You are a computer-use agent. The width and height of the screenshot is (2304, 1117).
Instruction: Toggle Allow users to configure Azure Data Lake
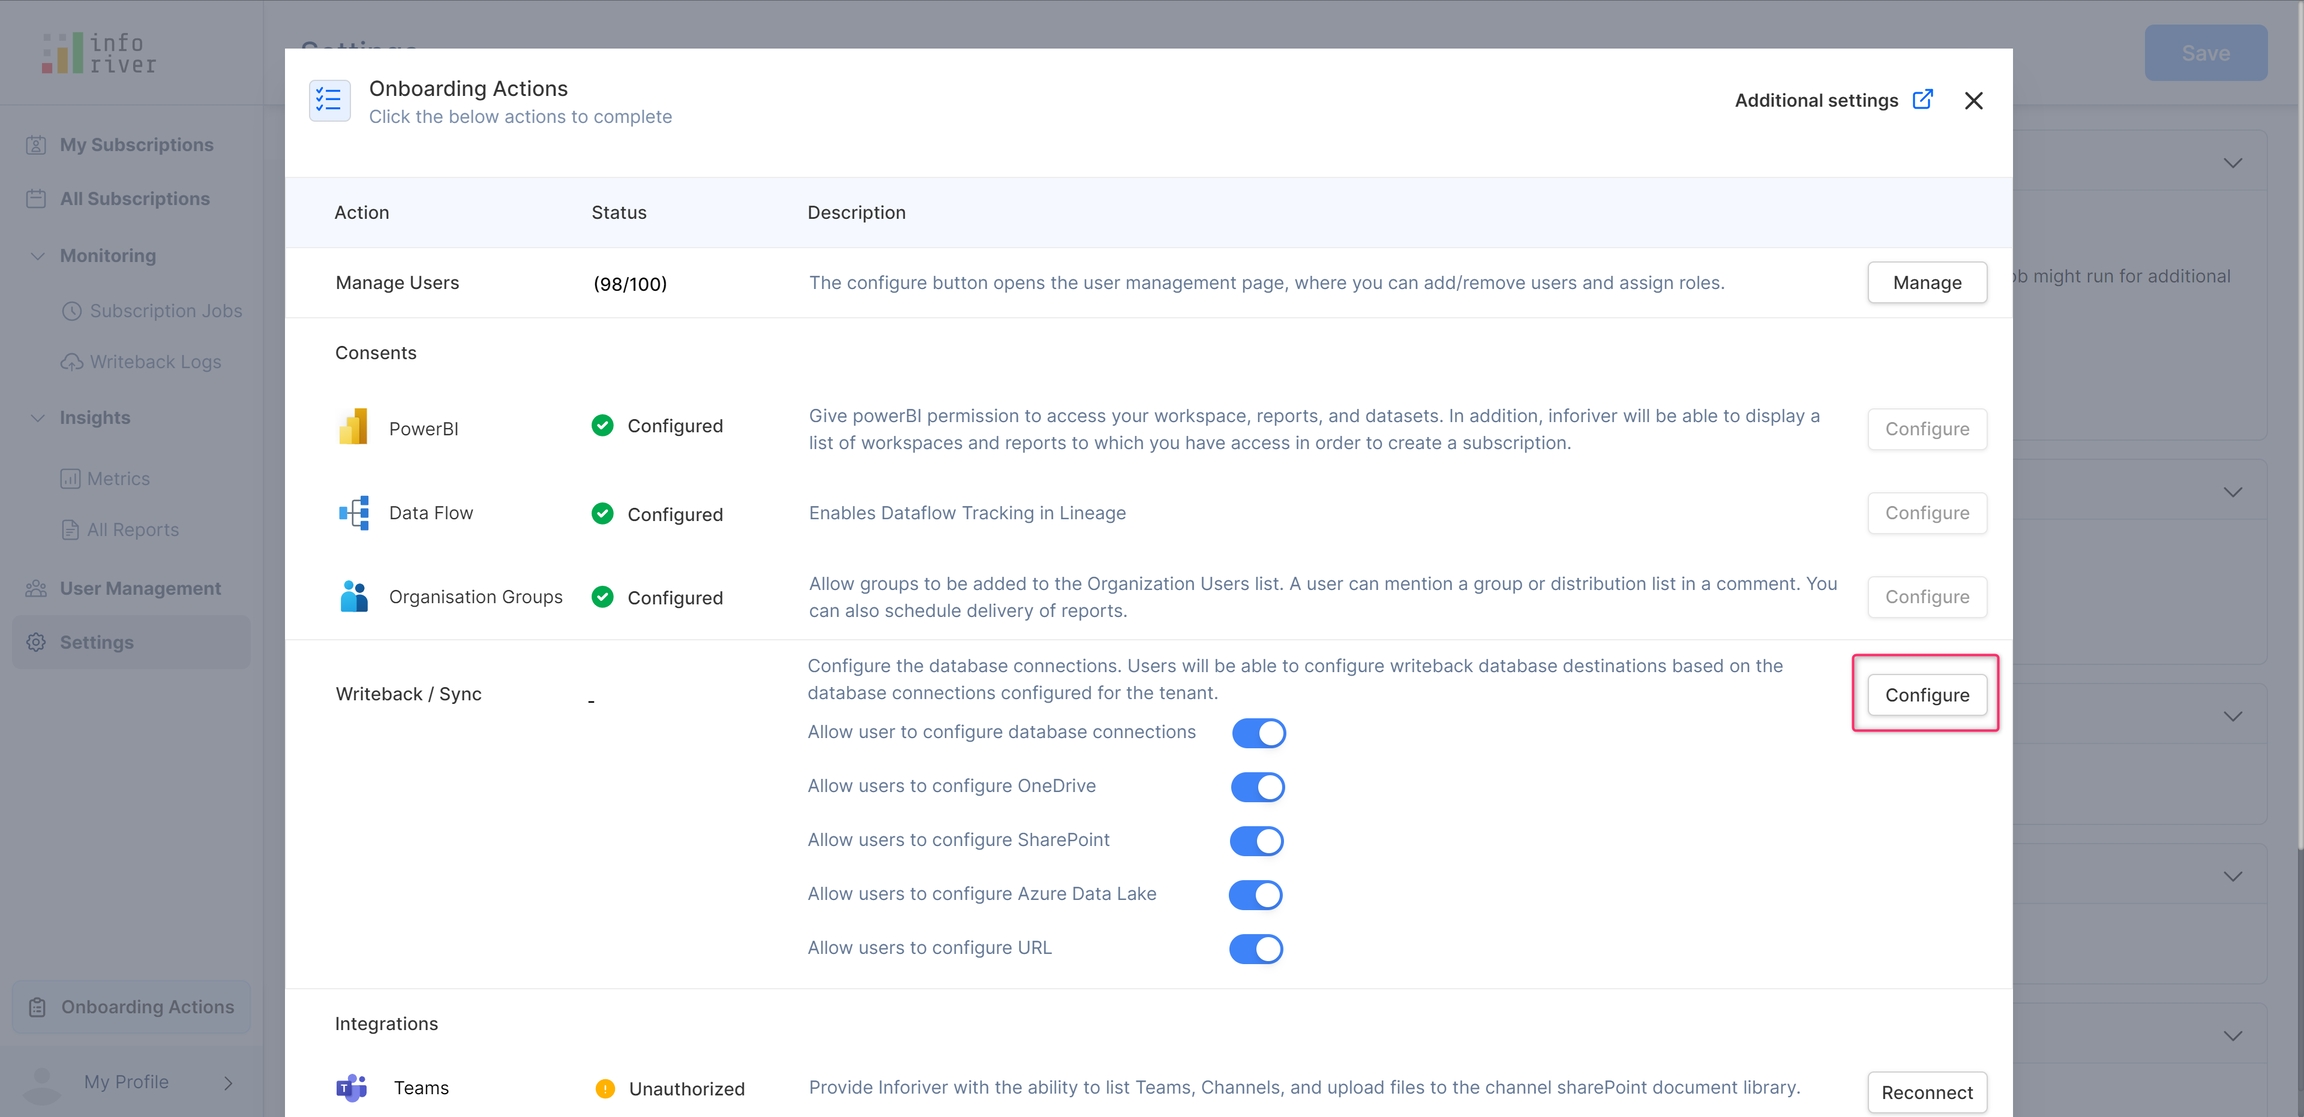(x=1255, y=895)
